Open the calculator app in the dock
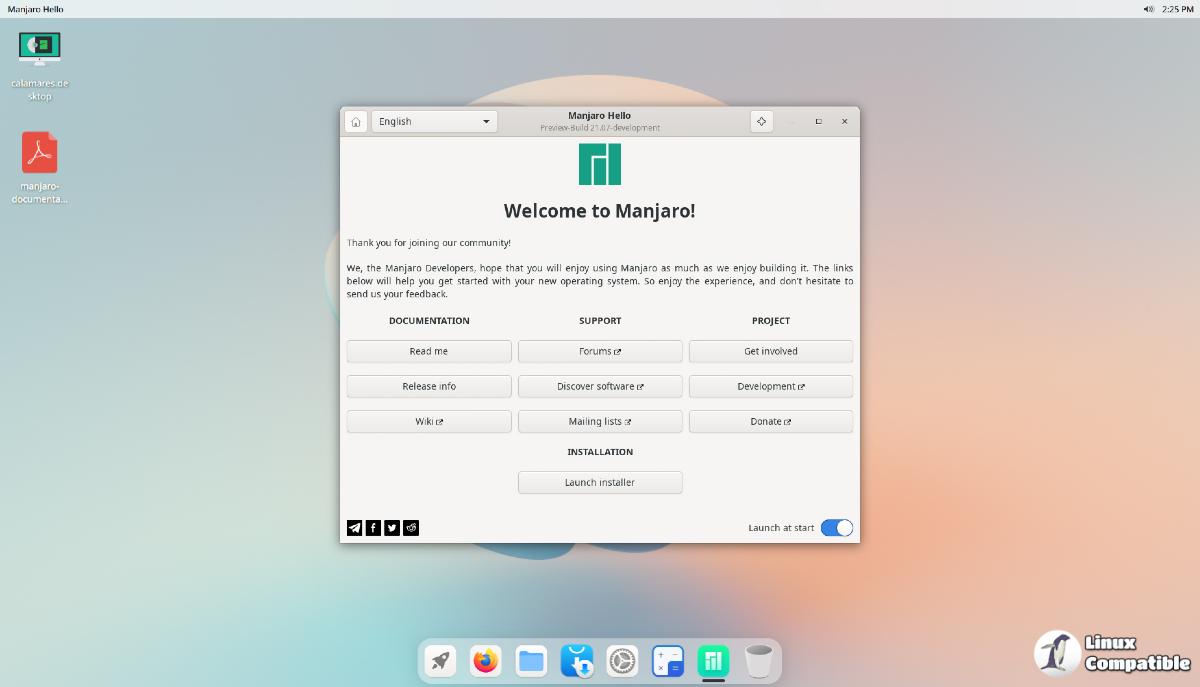 (x=667, y=661)
